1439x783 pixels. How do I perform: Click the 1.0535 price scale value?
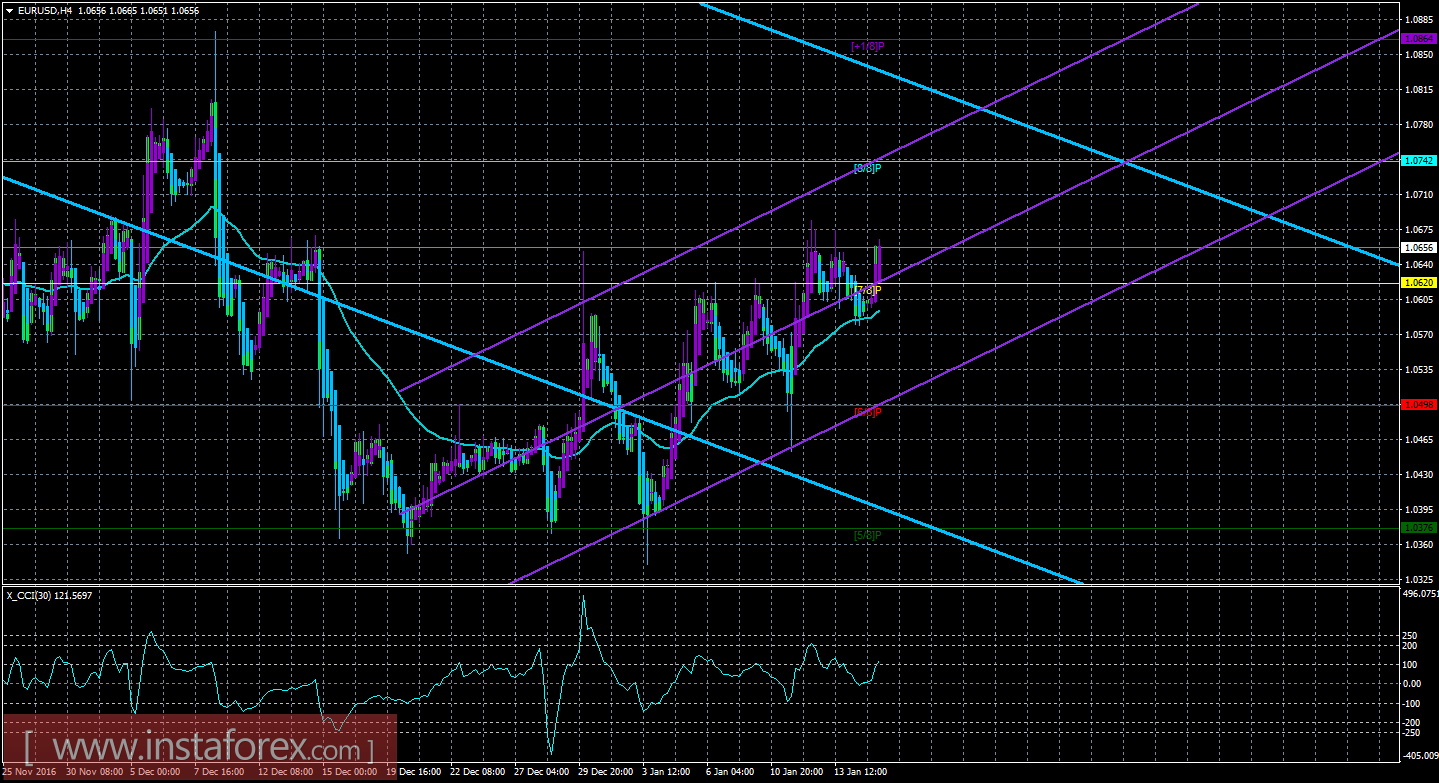1419,369
